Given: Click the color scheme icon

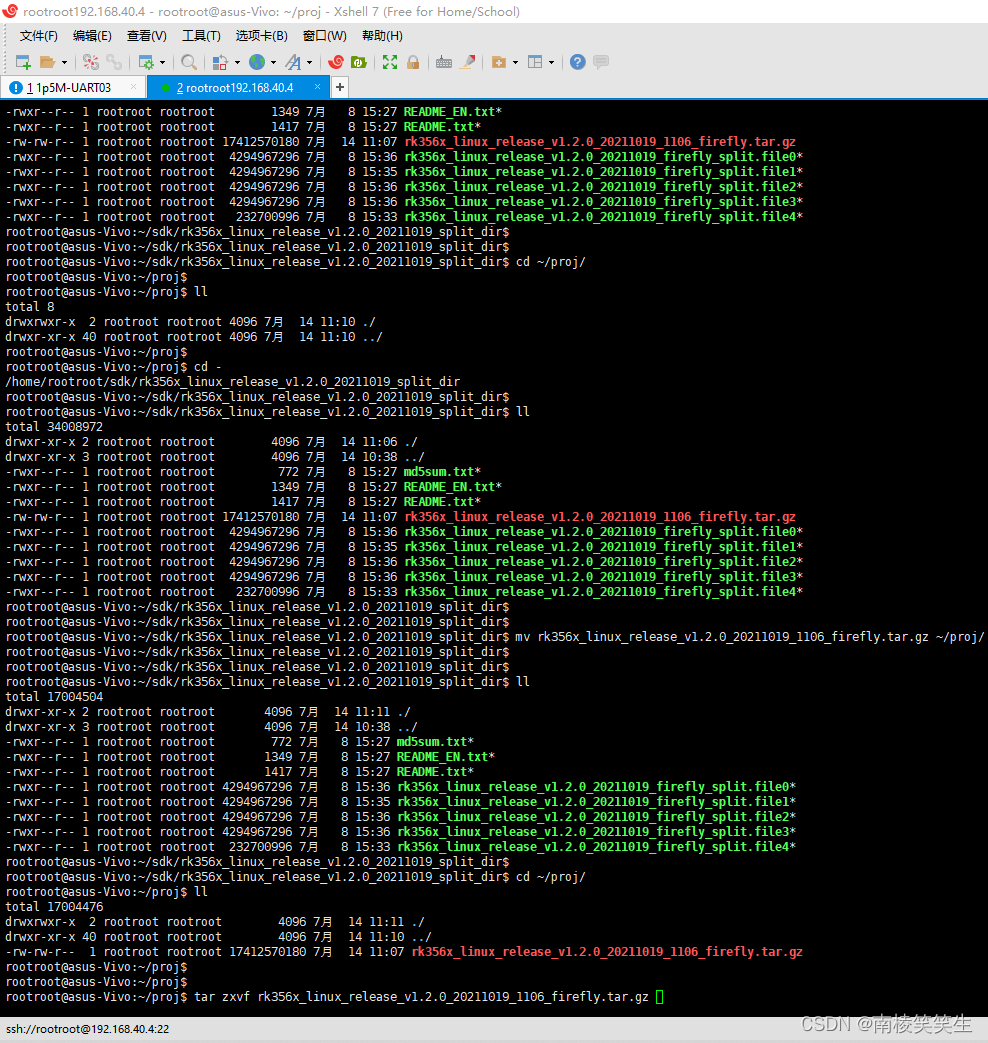Looking at the screenshot, I should 220,63.
